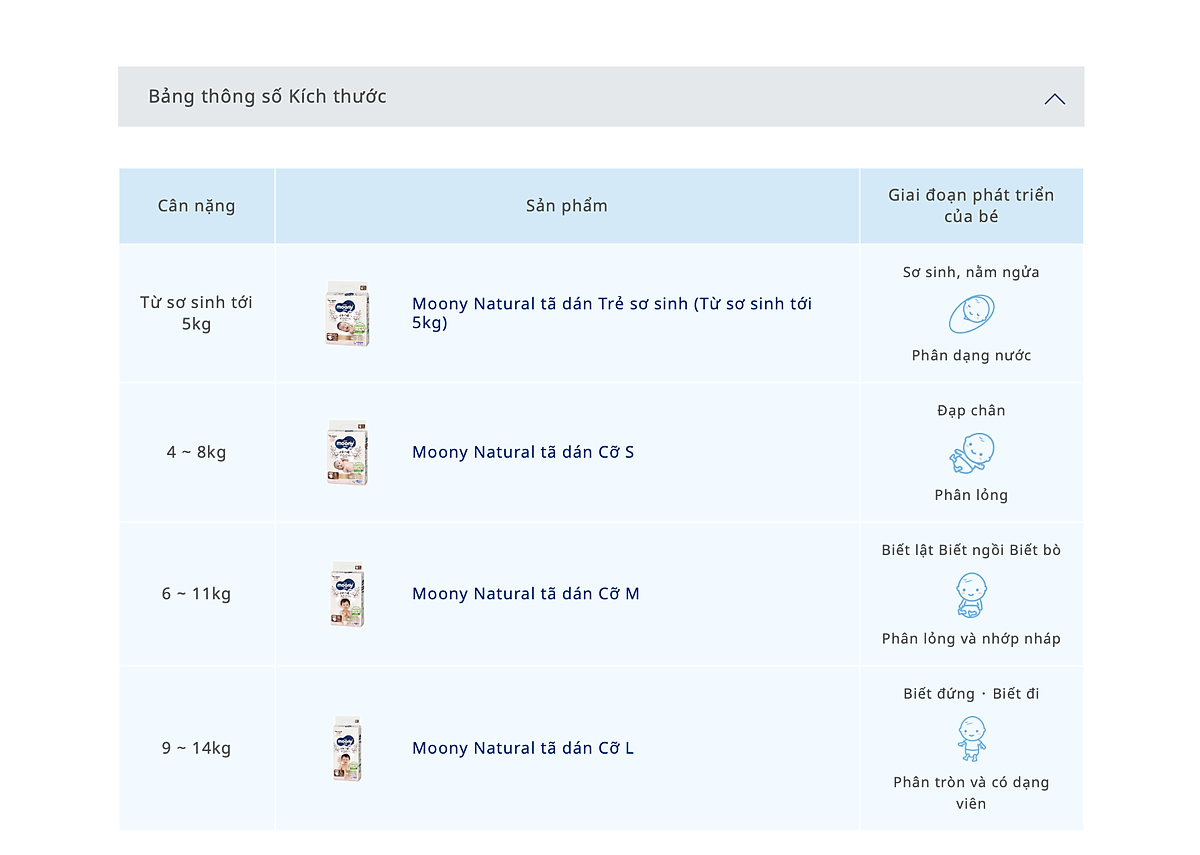
Task: Click the standing baby icon
Action: pos(971,738)
